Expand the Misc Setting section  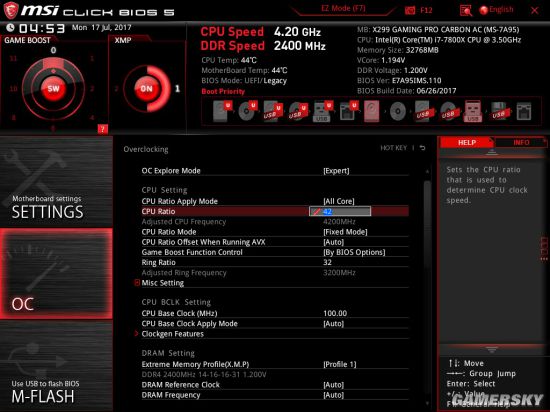click(x=162, y=283)
